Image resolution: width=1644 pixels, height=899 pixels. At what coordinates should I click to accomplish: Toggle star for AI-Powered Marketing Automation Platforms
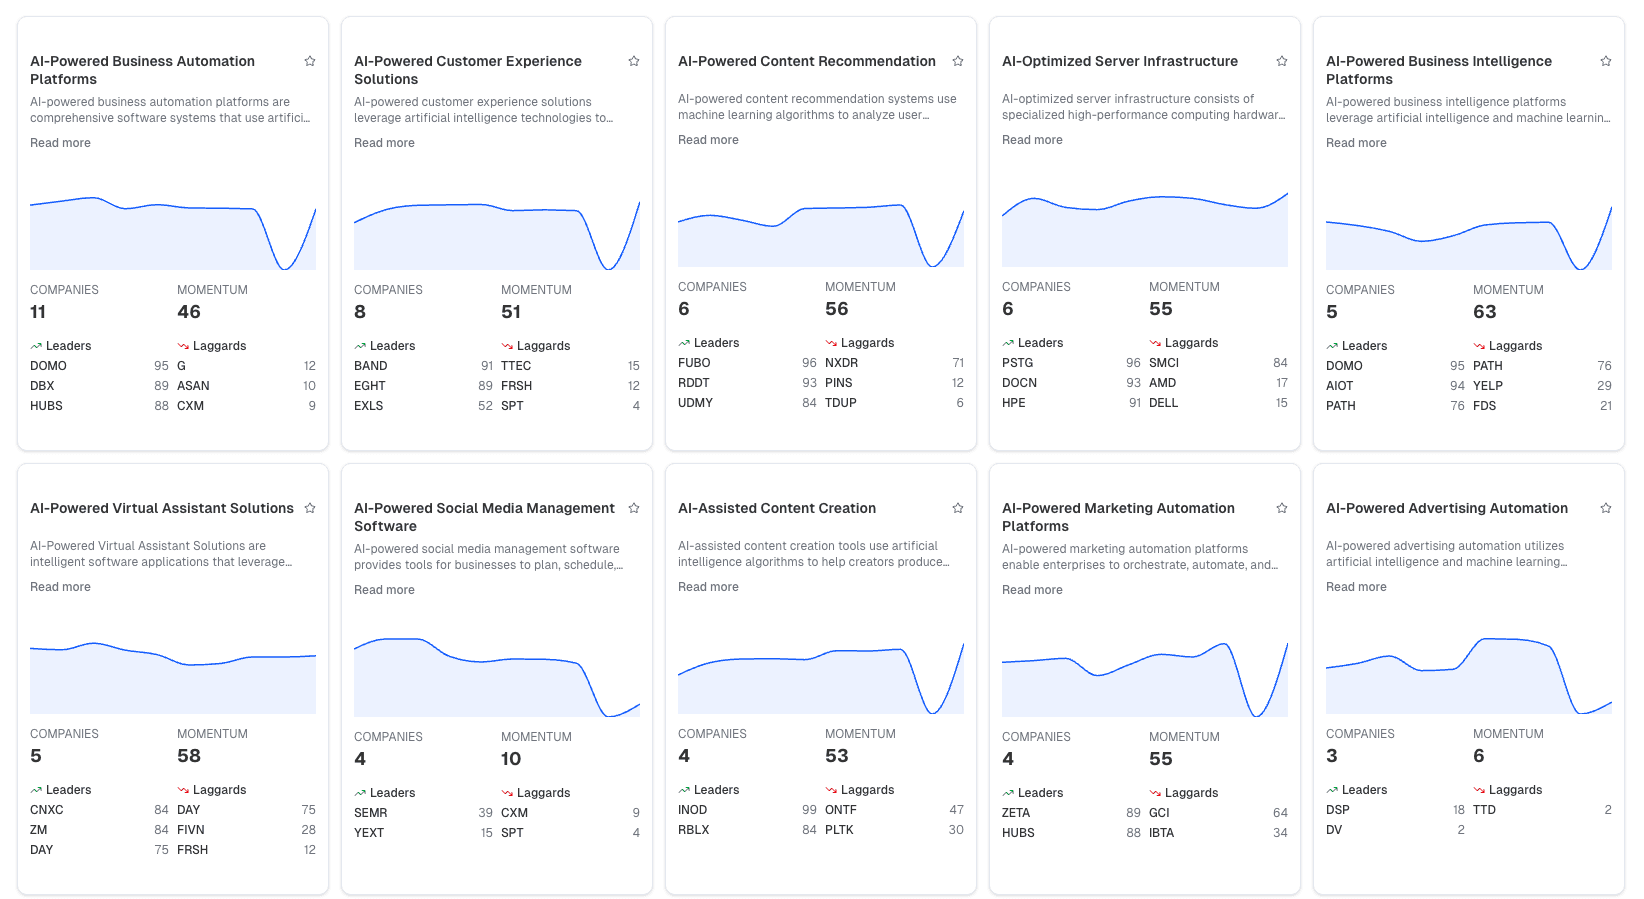(x=1282, y=508)
